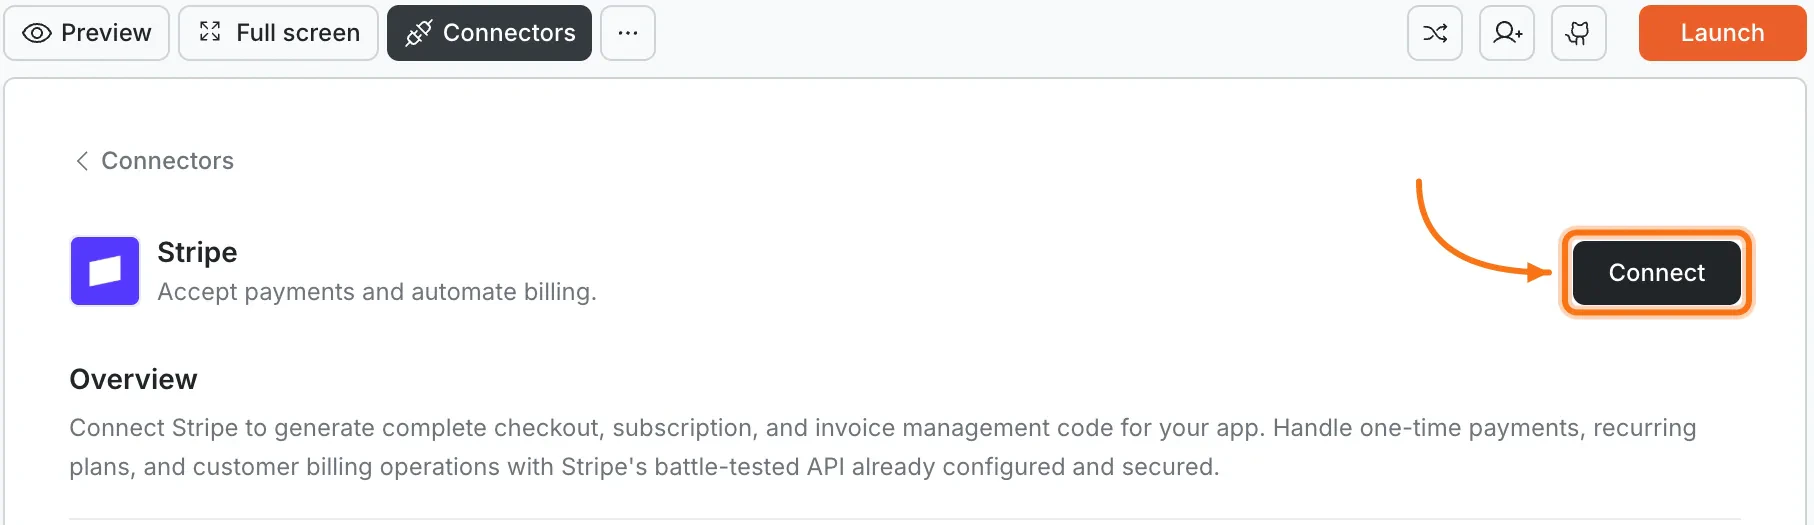Screen dimensions: 1814x525
Task: Open the three-dot more options menu
Action: [x=628, y=33]
